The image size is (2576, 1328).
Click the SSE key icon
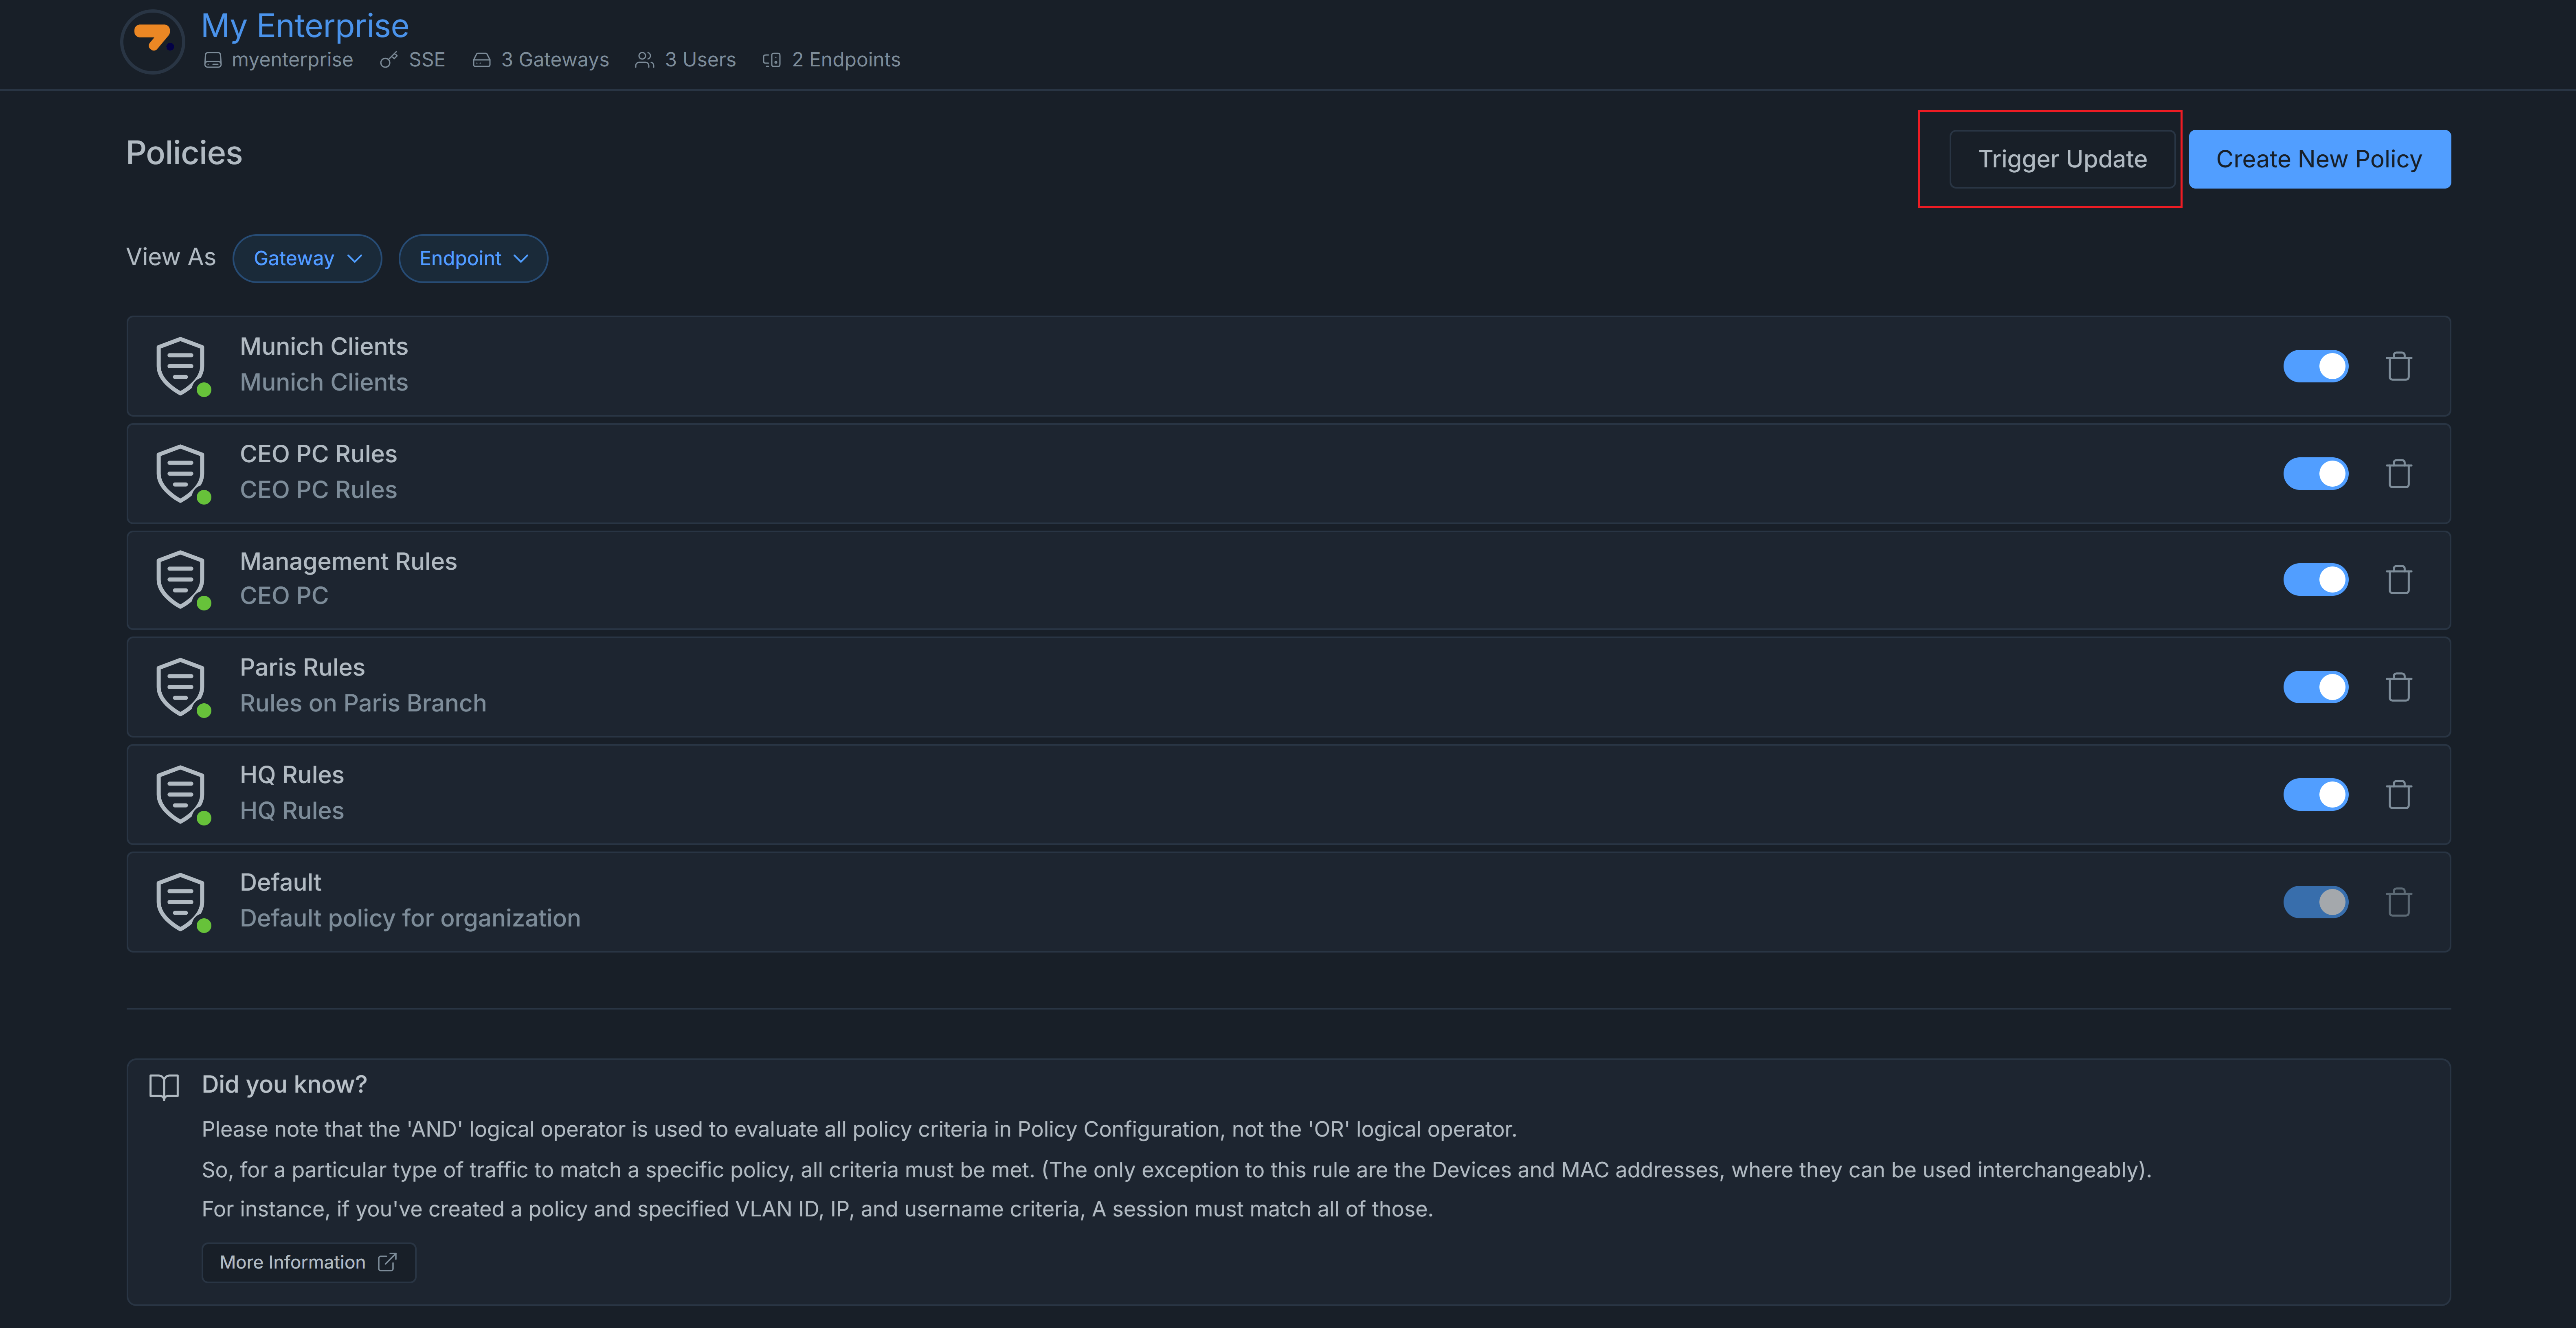coord(389,60)
